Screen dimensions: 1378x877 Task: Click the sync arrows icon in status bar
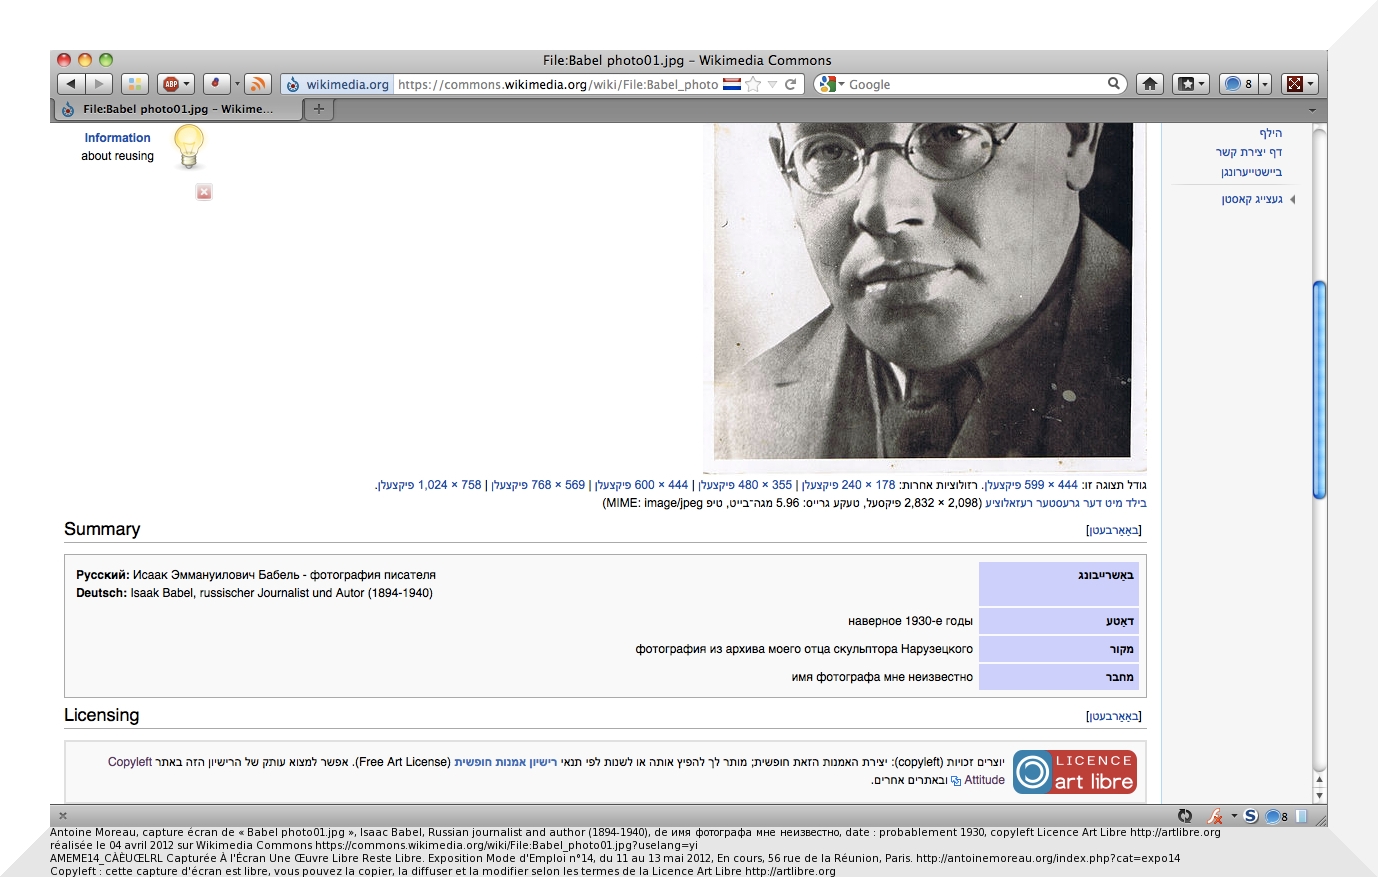(x=1185, y=816)
